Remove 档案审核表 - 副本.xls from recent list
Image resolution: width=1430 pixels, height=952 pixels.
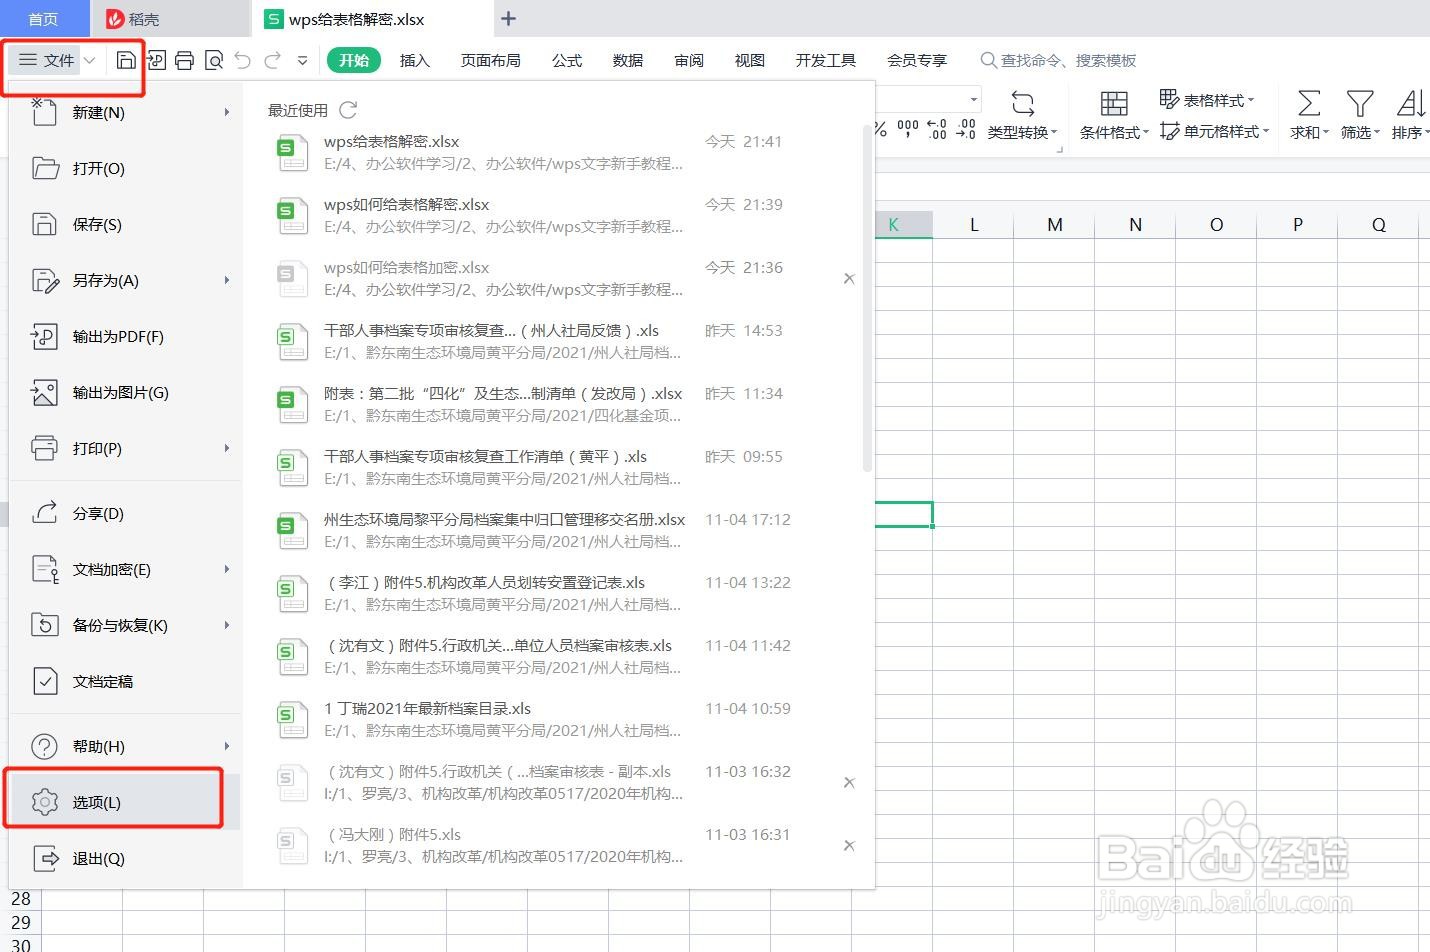click(849, 783)
